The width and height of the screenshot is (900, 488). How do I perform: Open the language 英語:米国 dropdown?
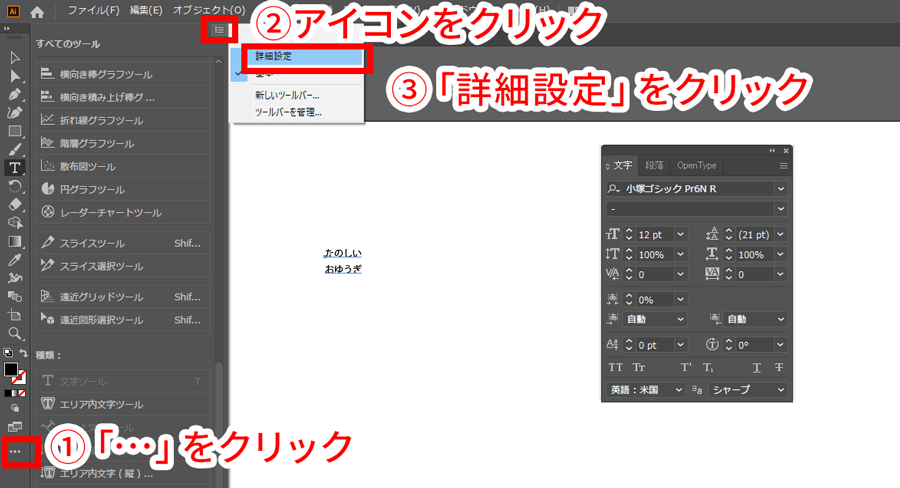click(x=646, y=390)
